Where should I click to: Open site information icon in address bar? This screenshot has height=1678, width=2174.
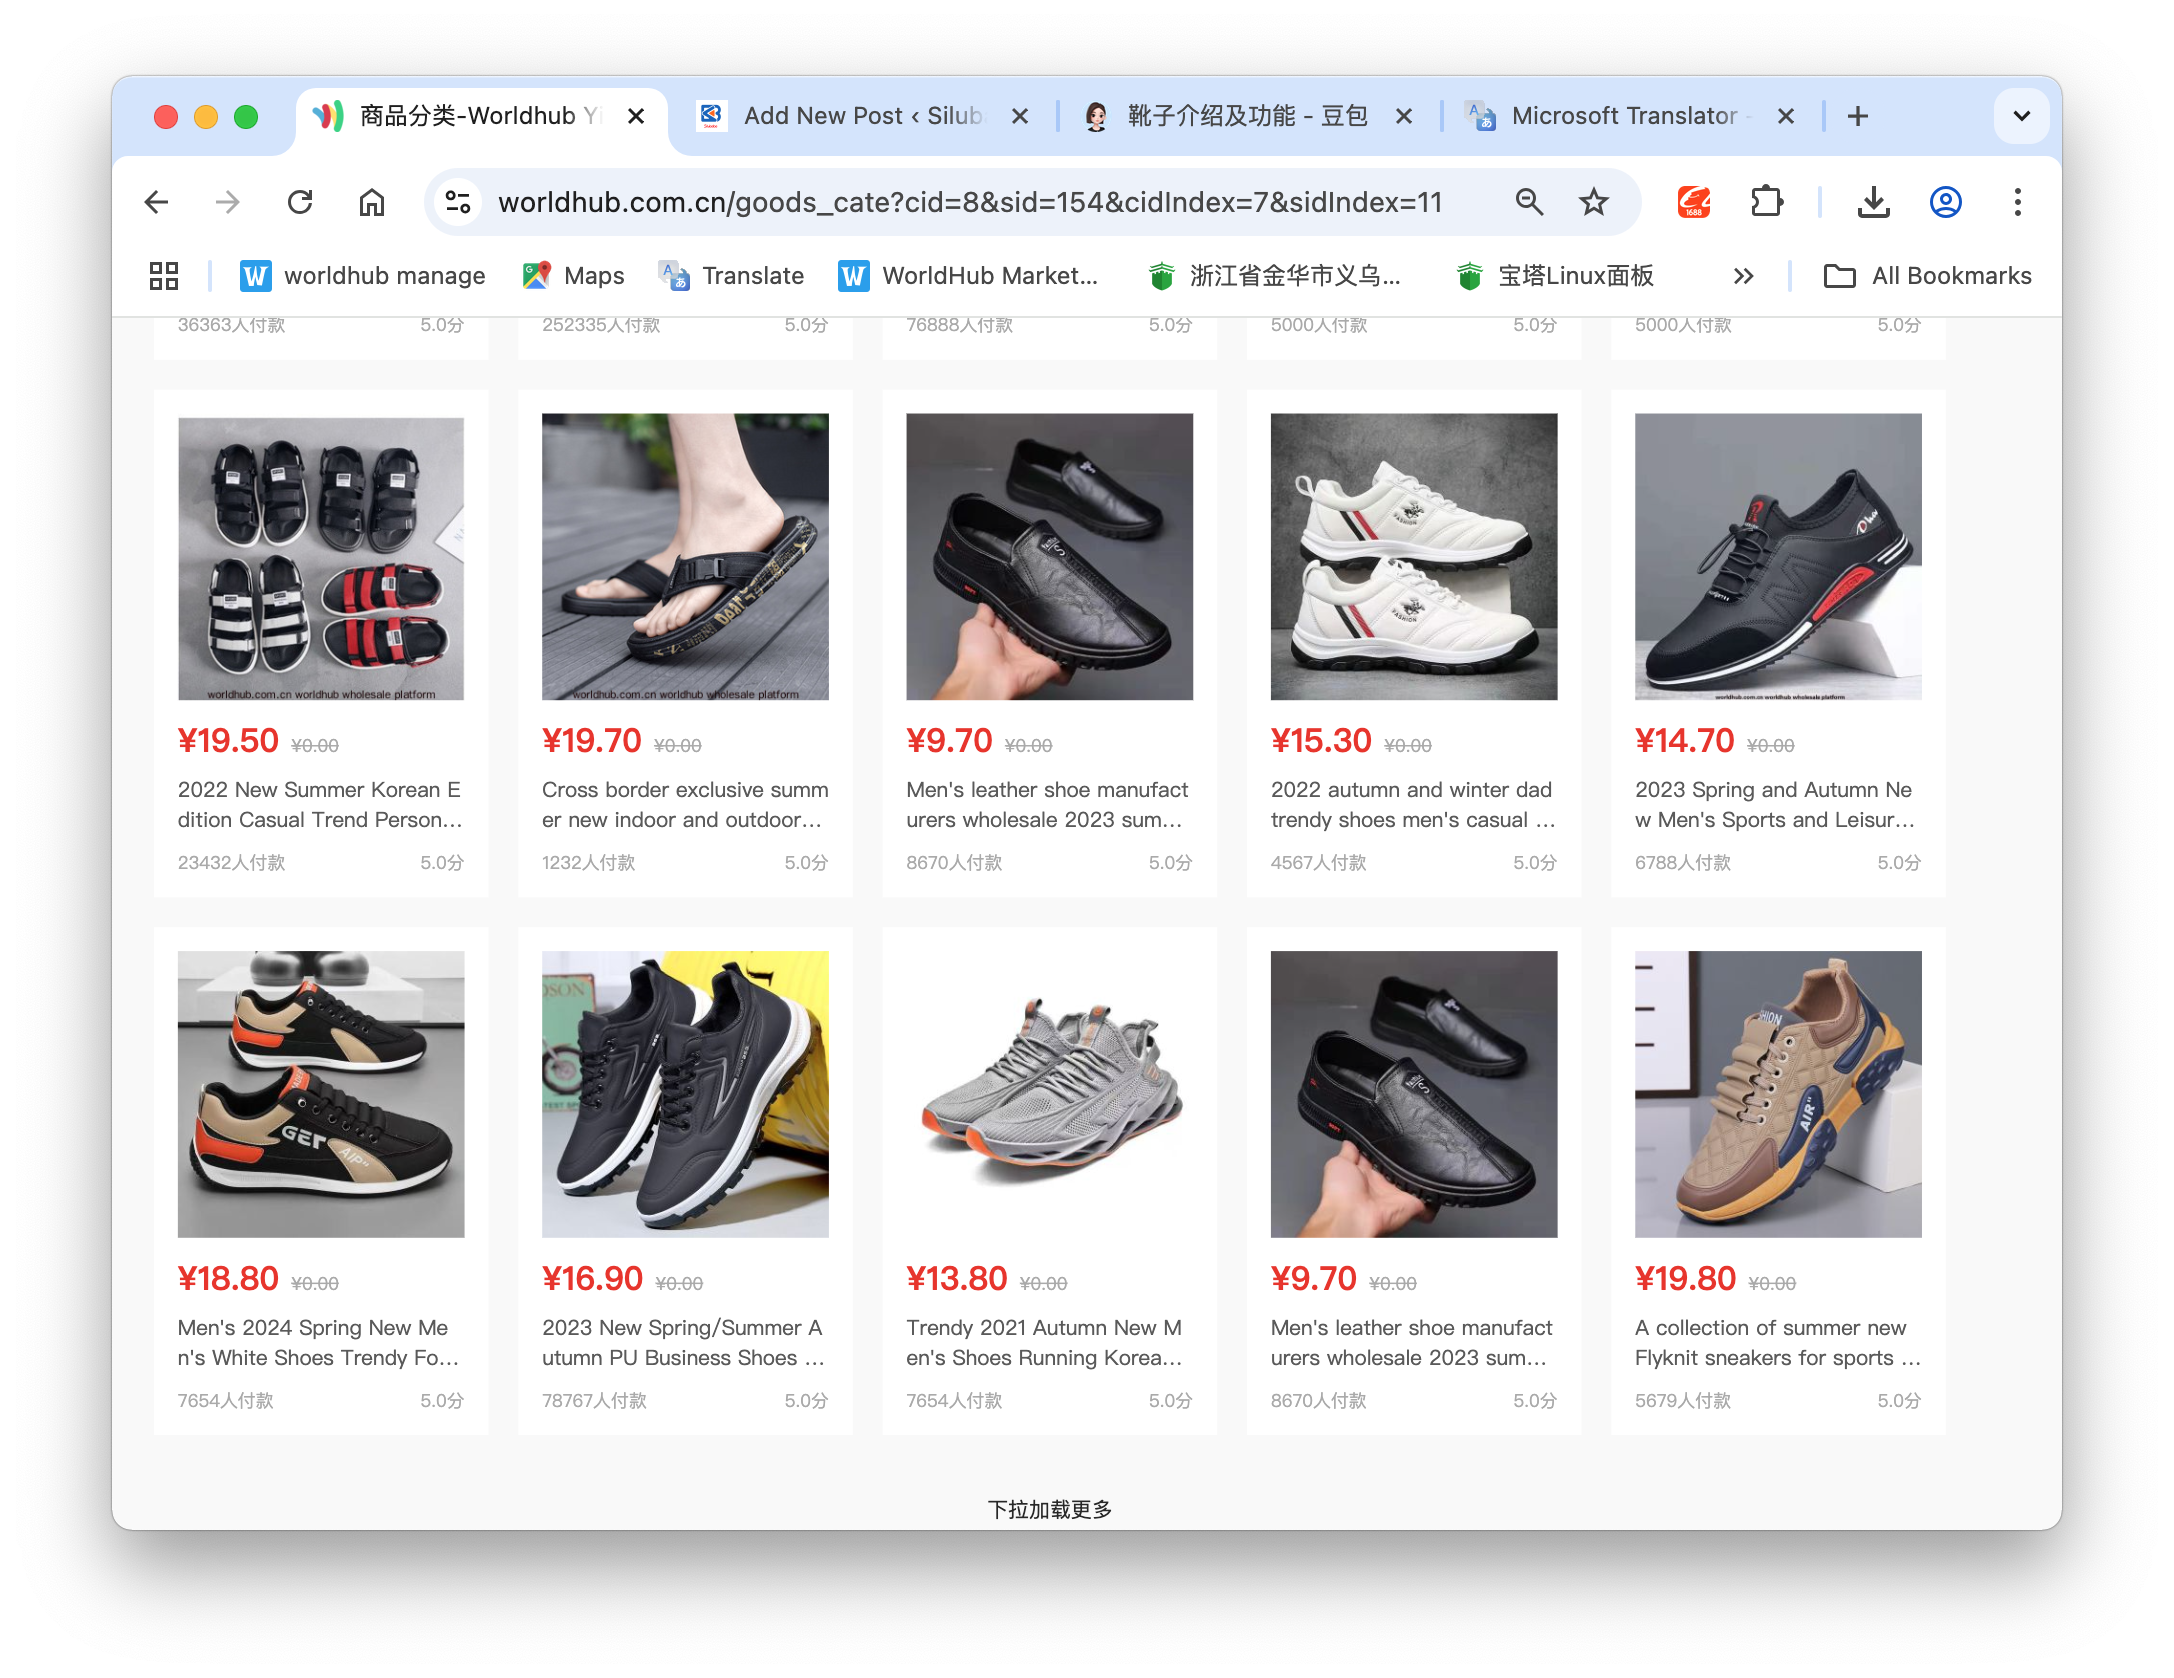pos(458,203)
